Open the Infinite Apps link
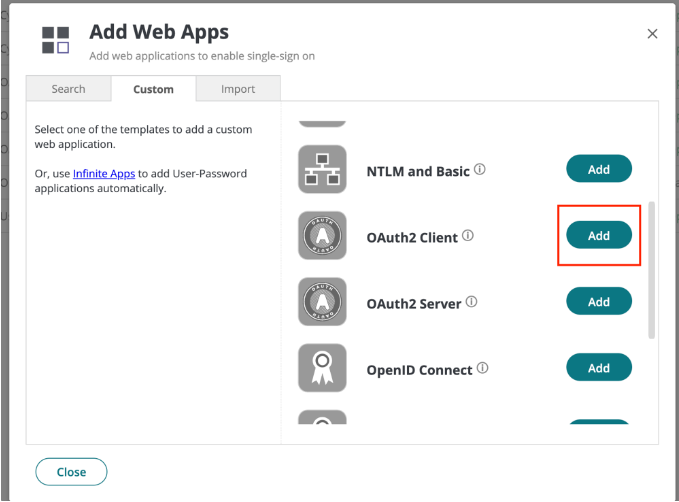The image size is (679, 502). (x=104, y=174)
